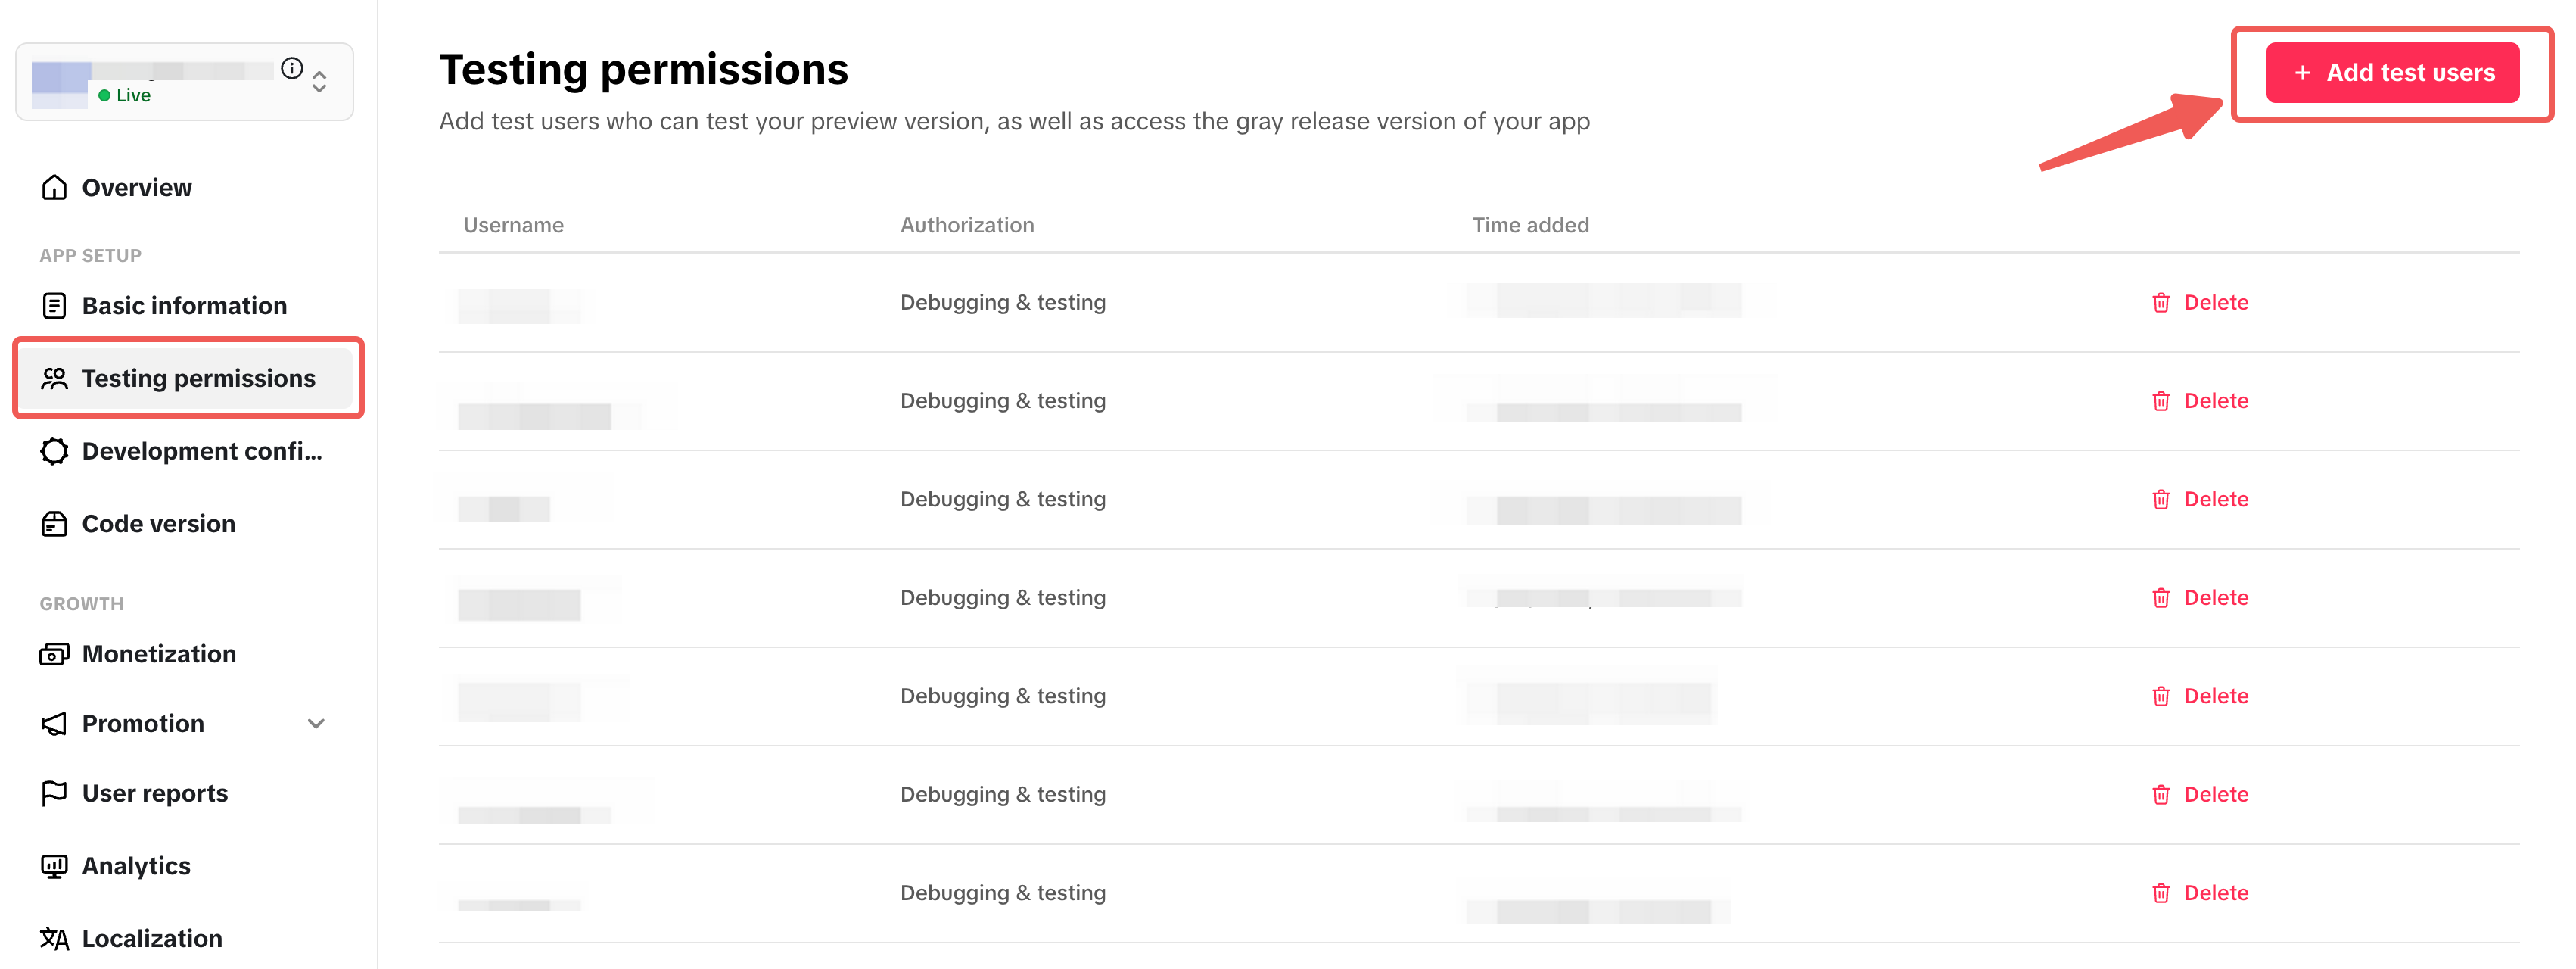Click the Localization translate icon
This screenshot has width=2576, height=969.
point(54,939)
